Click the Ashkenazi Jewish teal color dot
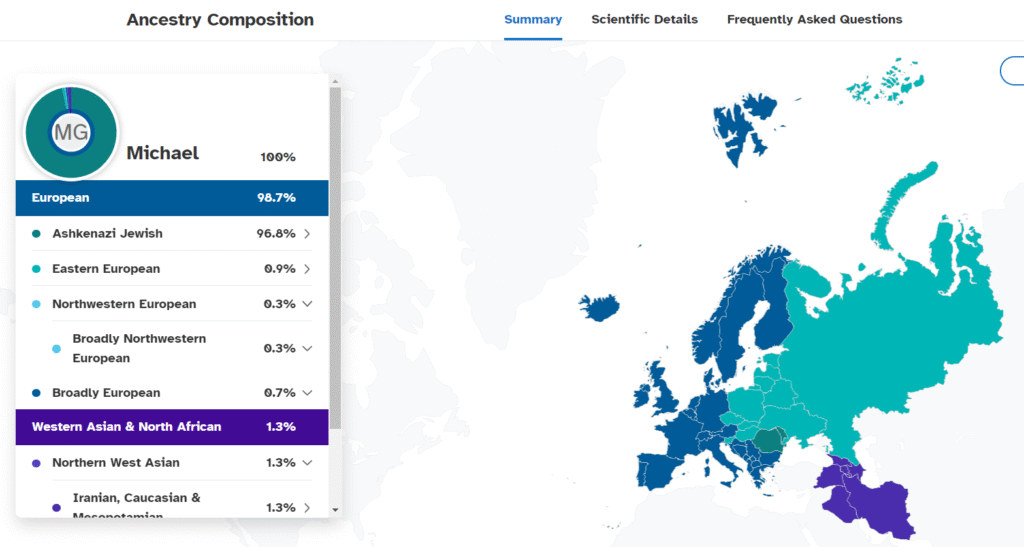Image resolution: width=1024 pixels, height=547 pixels. [37, 234]
